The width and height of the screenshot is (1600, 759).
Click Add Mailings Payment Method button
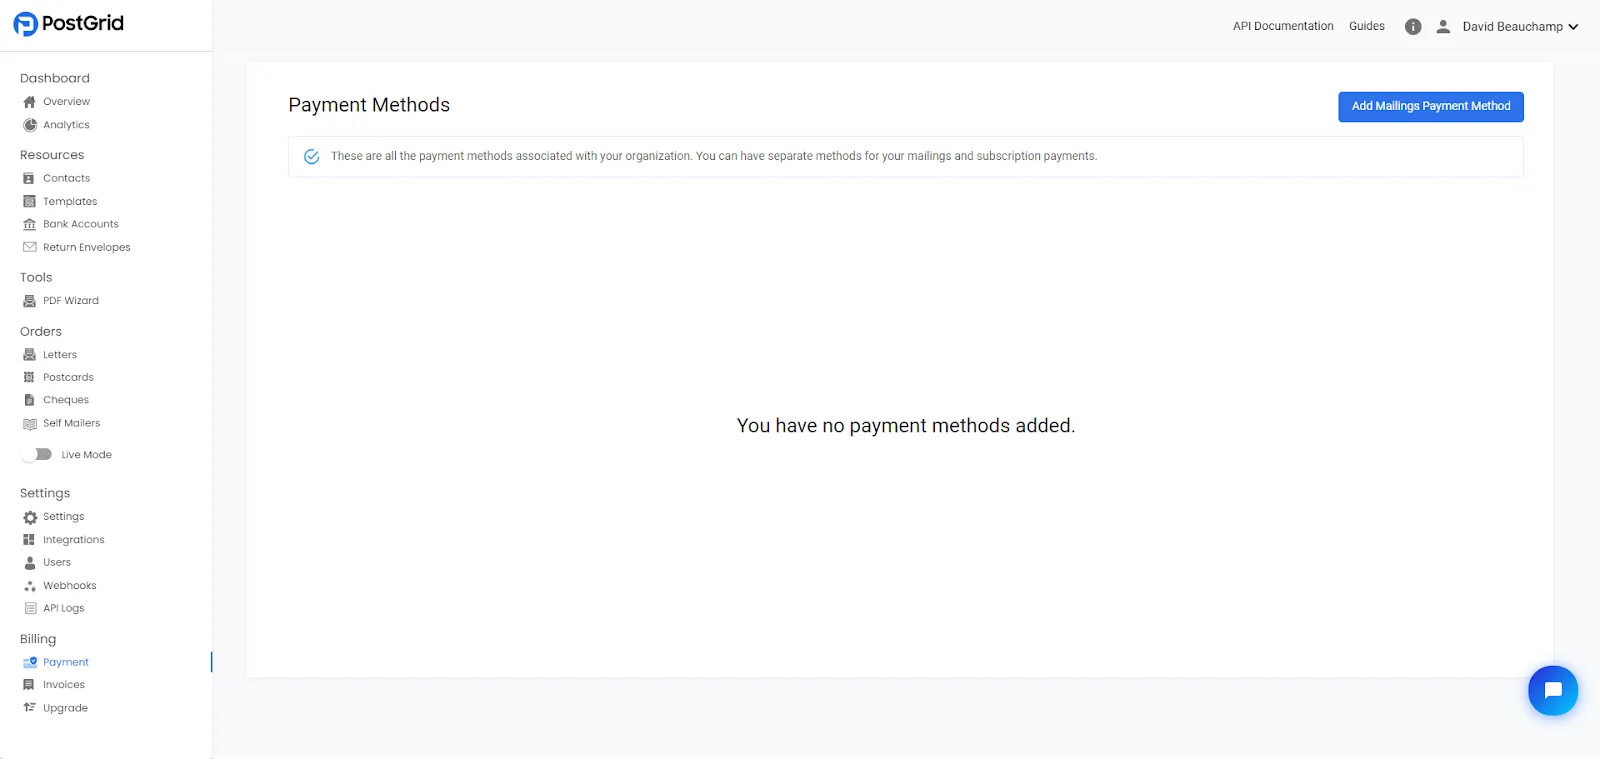[x=1431, y=107]
